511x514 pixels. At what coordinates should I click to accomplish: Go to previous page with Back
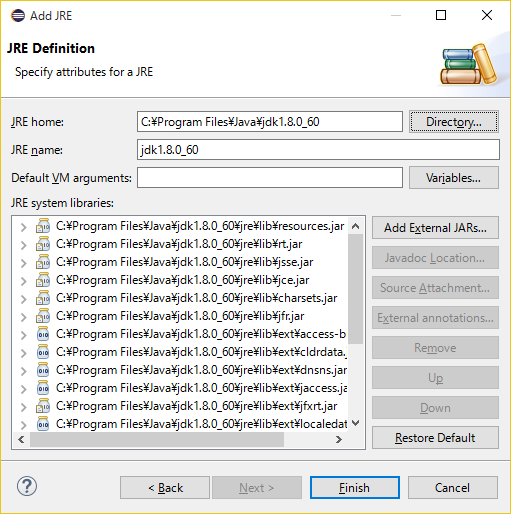pyautogui.click(x=165, y=488)
